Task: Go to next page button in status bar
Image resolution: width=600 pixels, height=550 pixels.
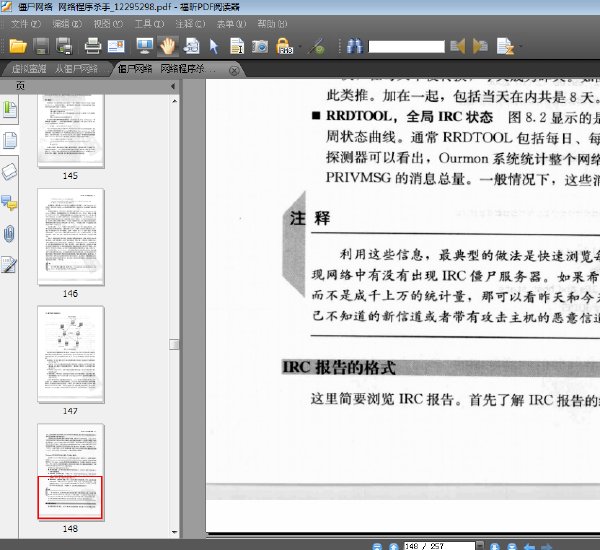Action: tap(495, 546)
